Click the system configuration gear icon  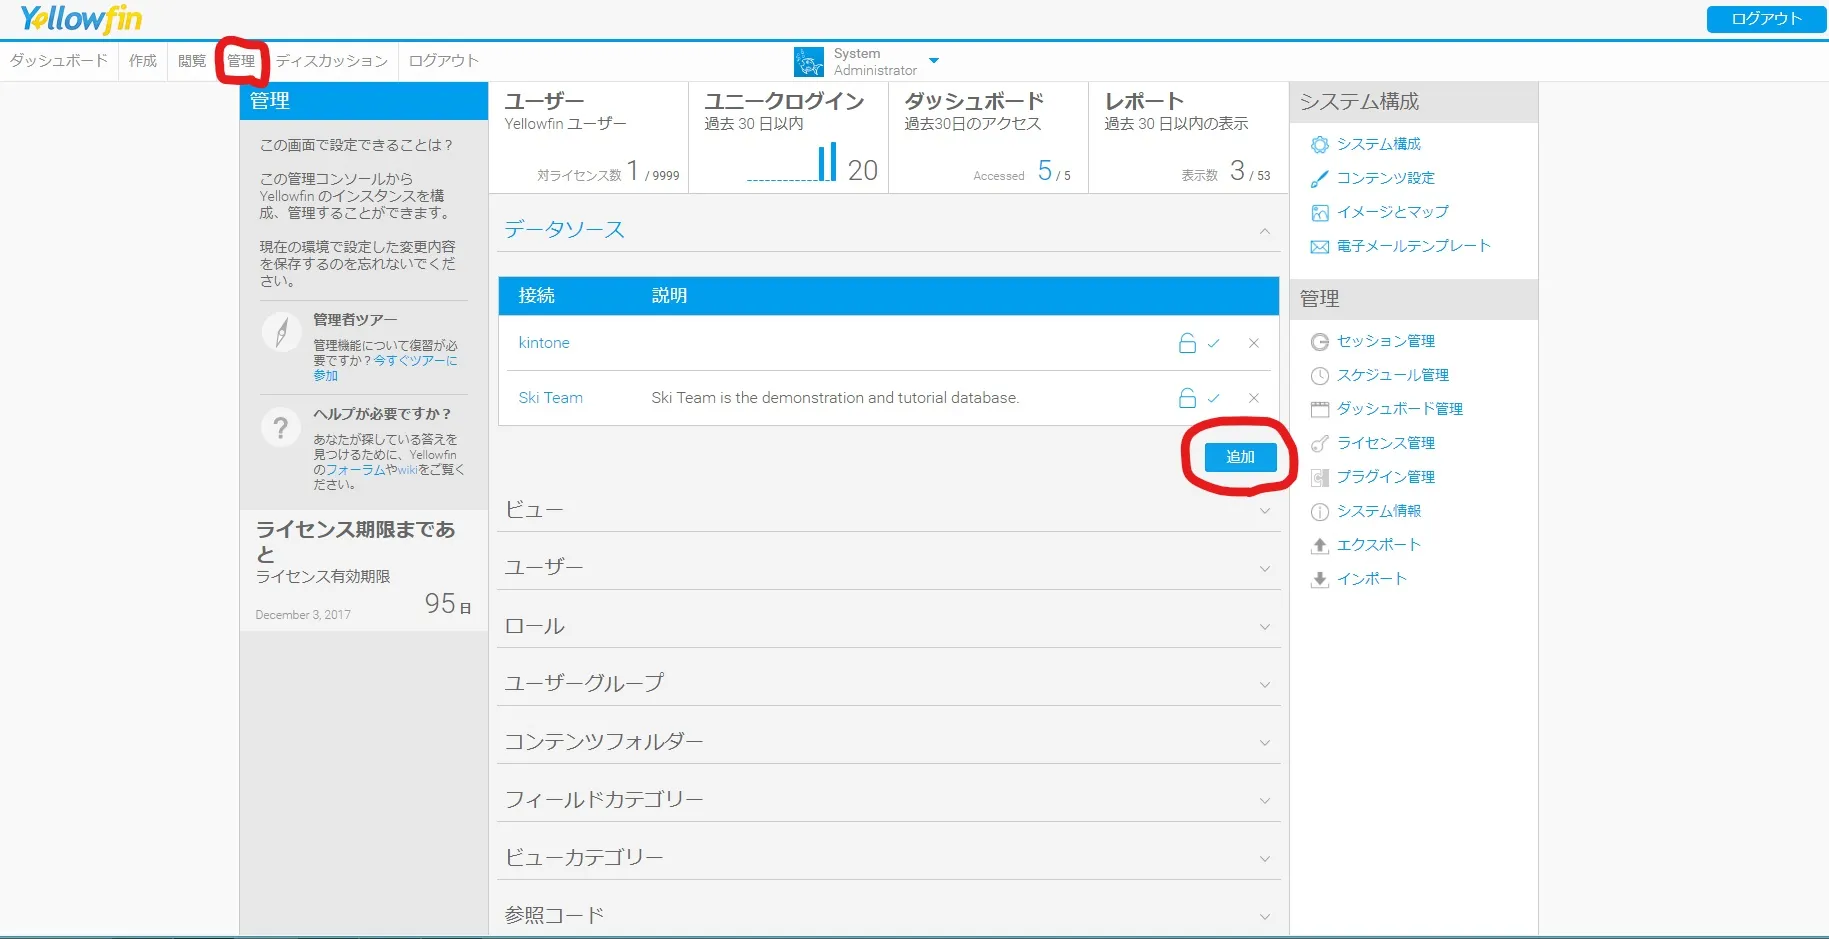(x=1320, y=145)
